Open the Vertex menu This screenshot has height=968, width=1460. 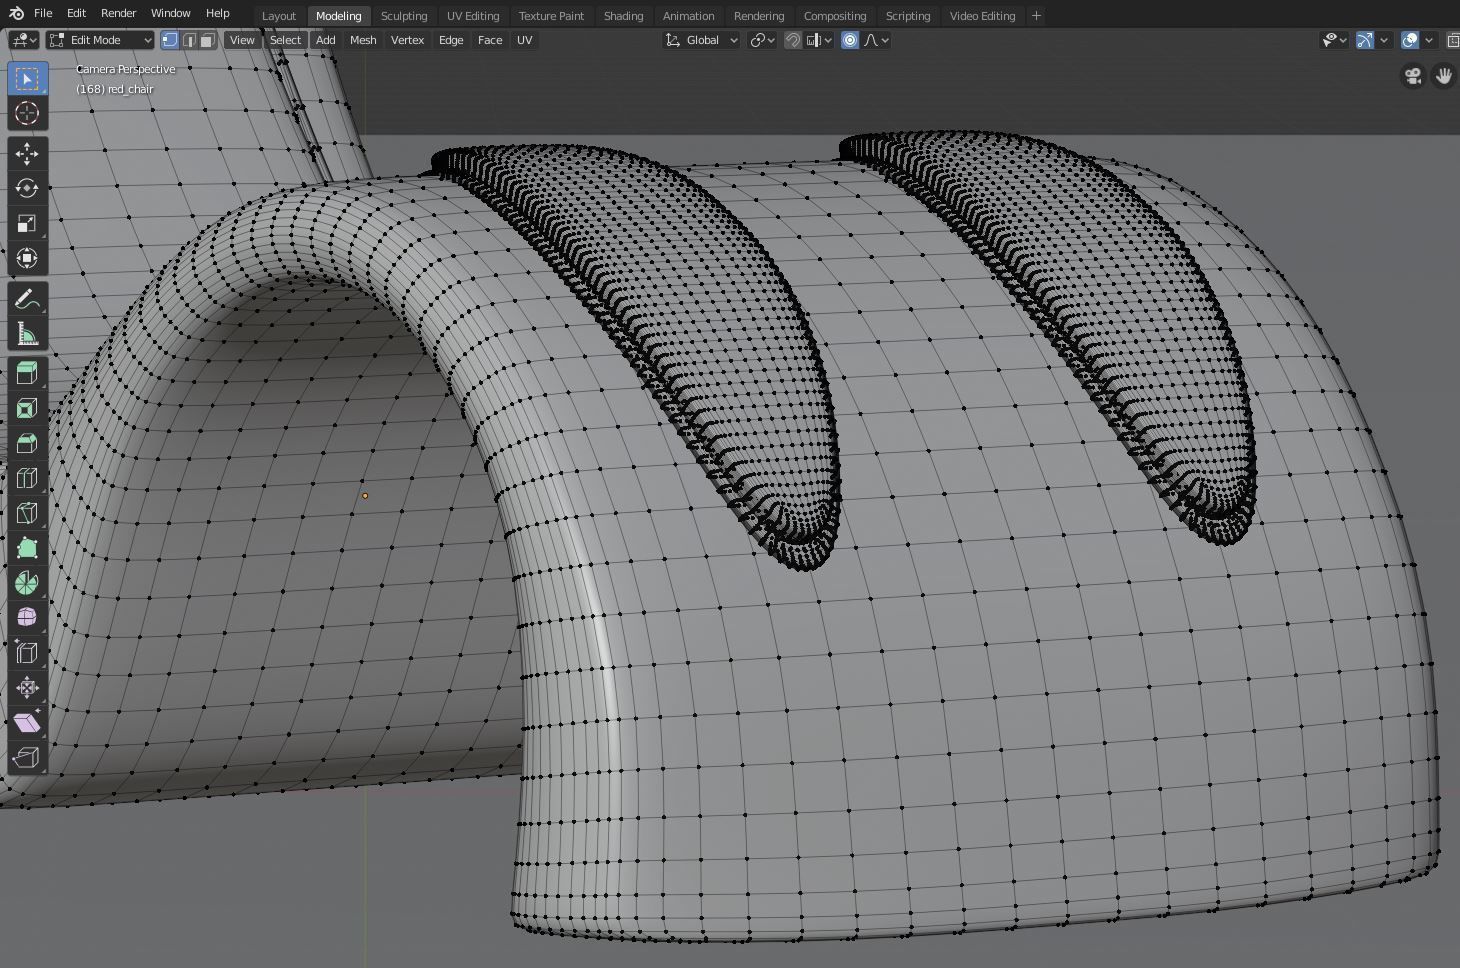(x=407, y=40)
